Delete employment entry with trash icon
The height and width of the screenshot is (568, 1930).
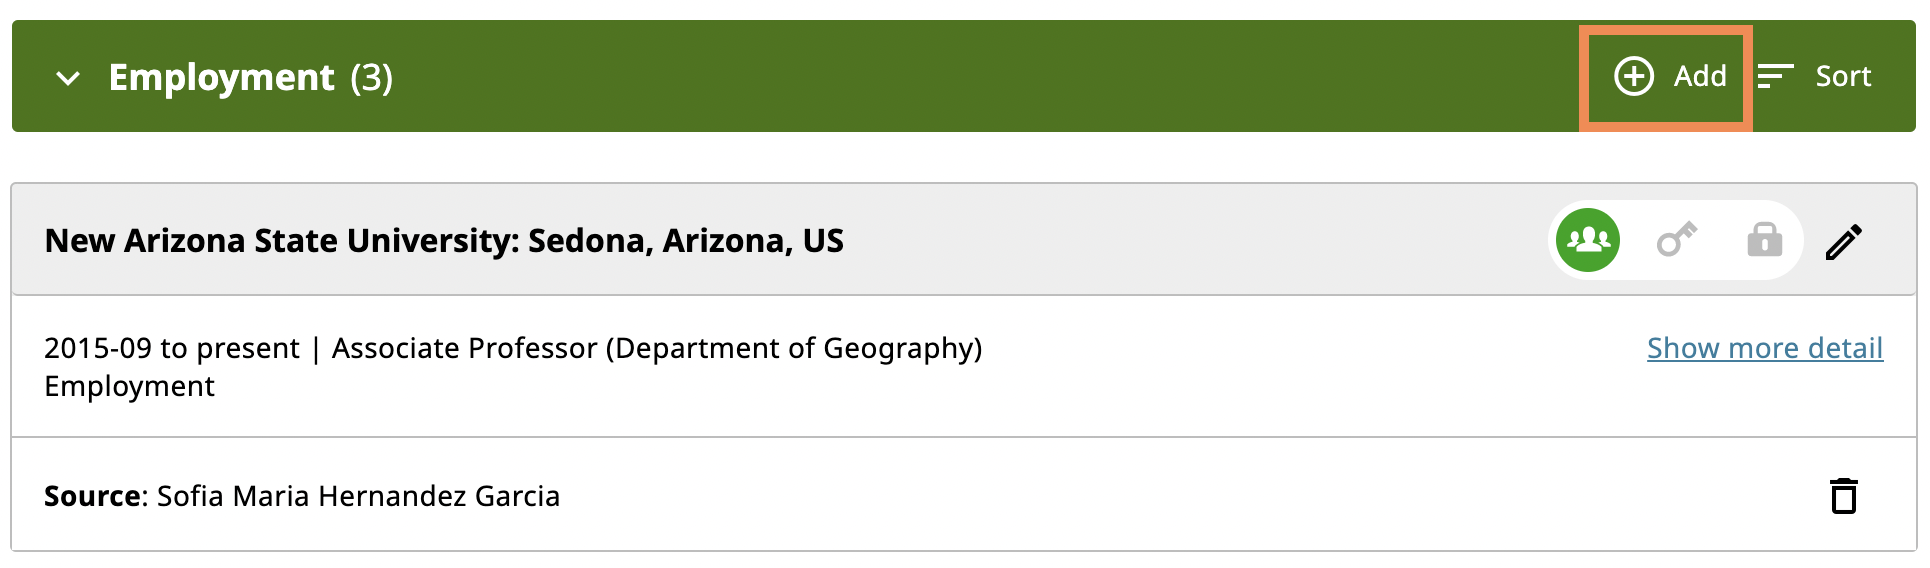point(1844,496)
